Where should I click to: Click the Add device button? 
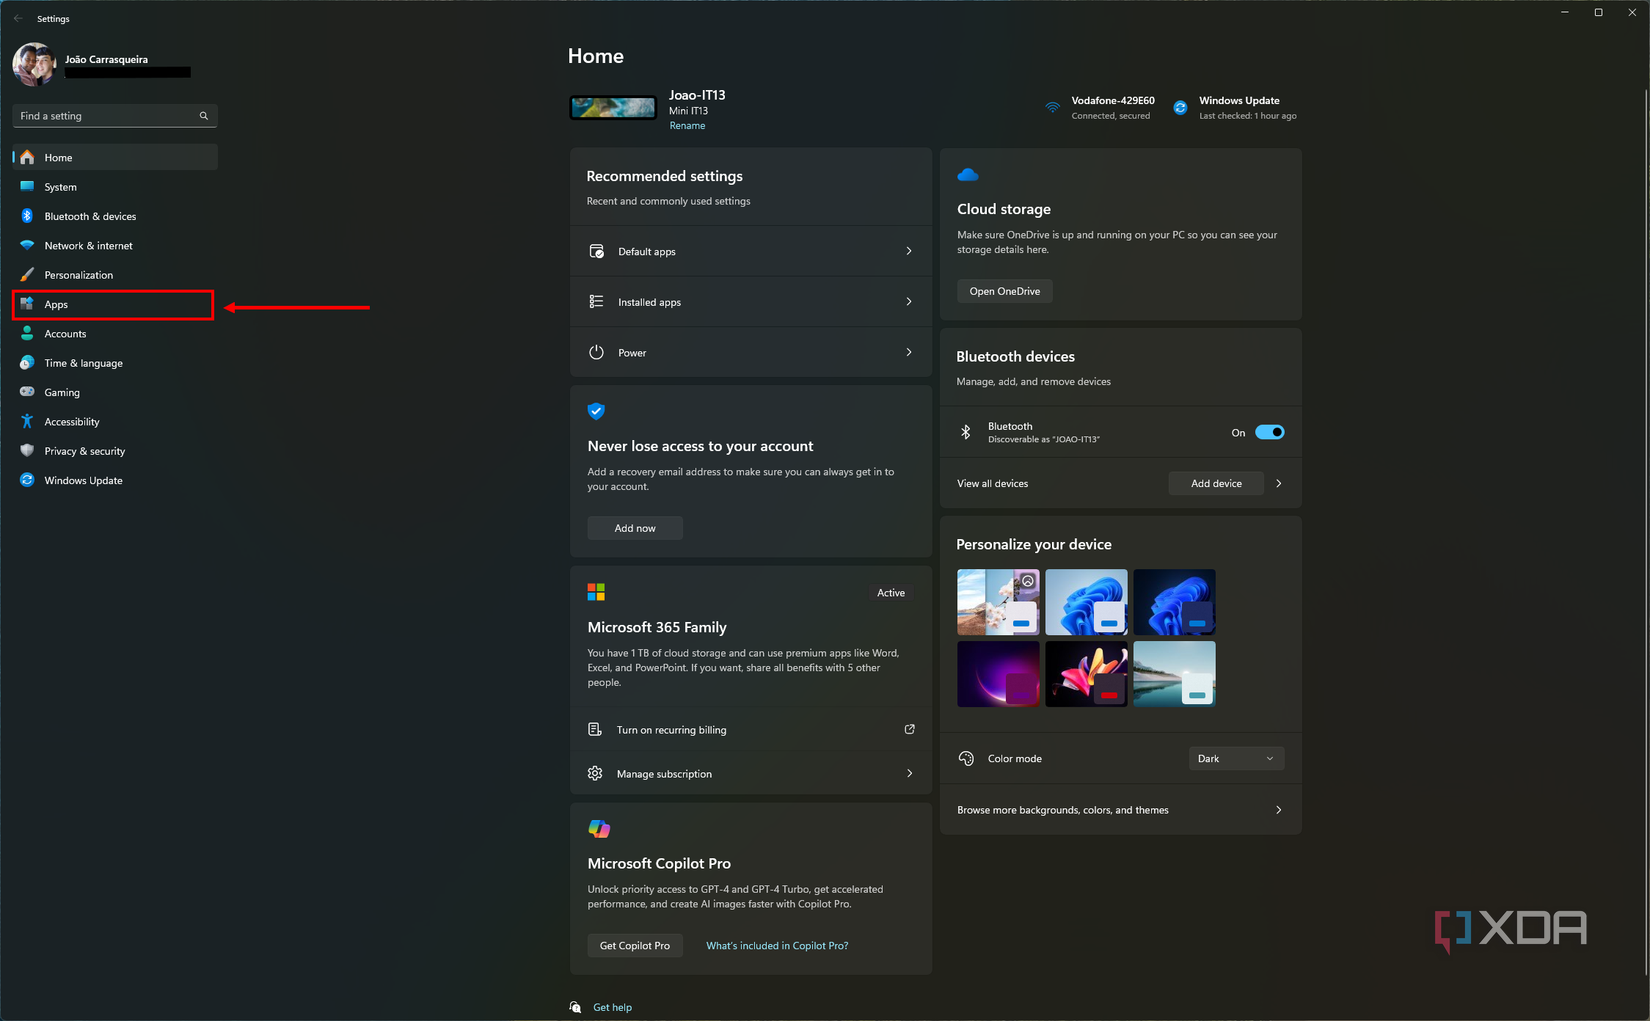[x=1216, y=483]
